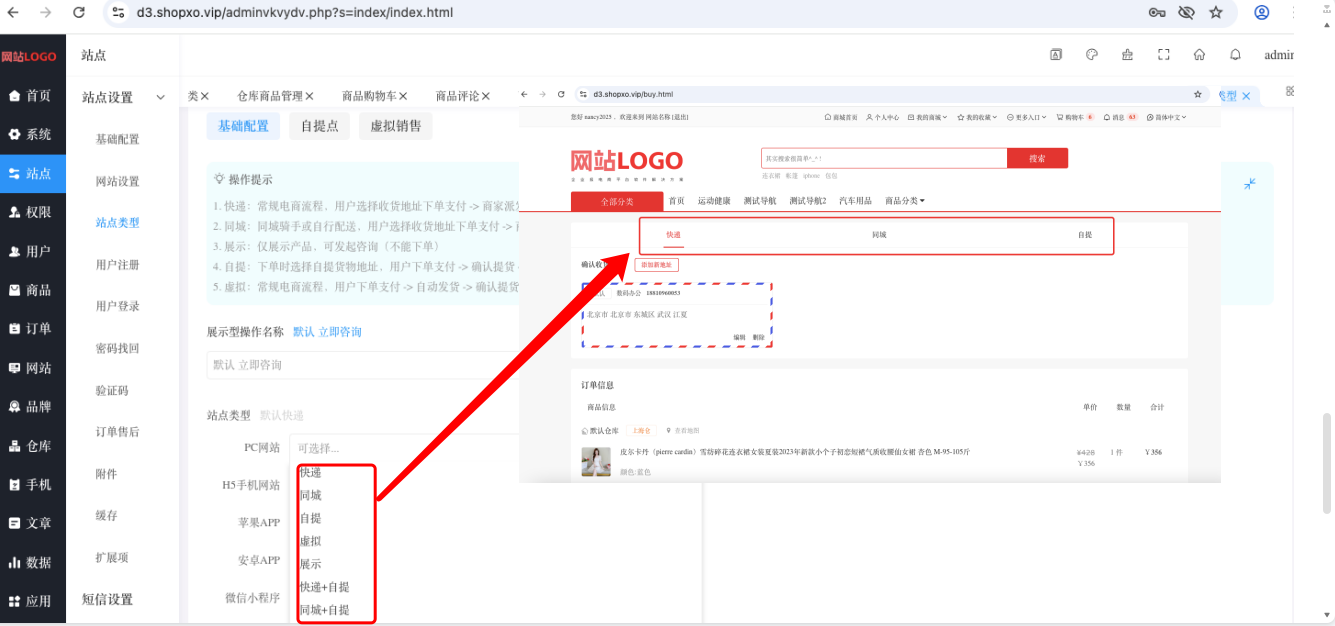Shrink the preview image with collapse icon
The width and height of the screenshot is (1335, 626).
point(1249,184)
